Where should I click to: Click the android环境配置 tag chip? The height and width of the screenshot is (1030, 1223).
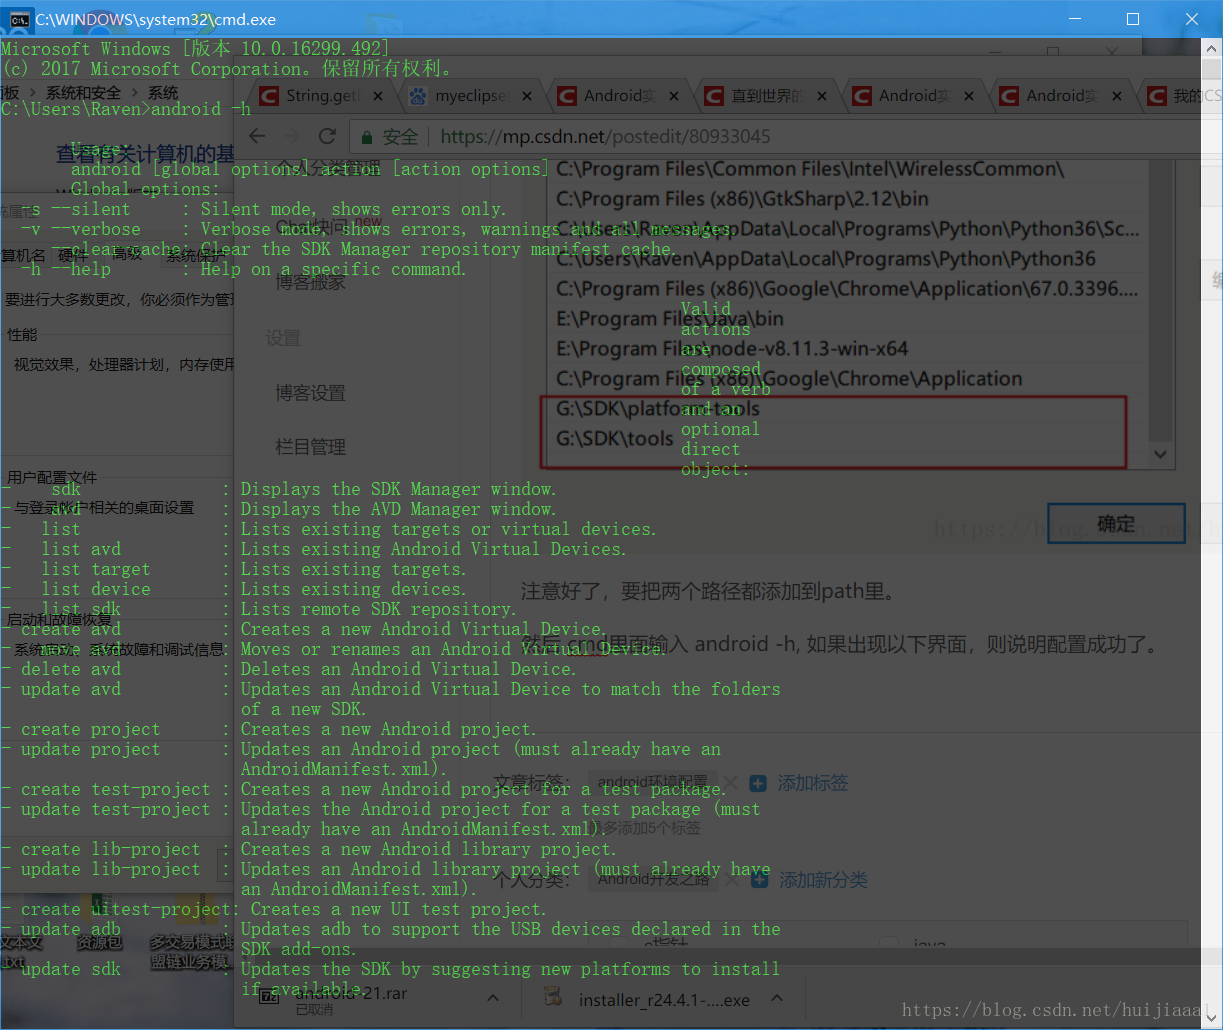[652, 783]
